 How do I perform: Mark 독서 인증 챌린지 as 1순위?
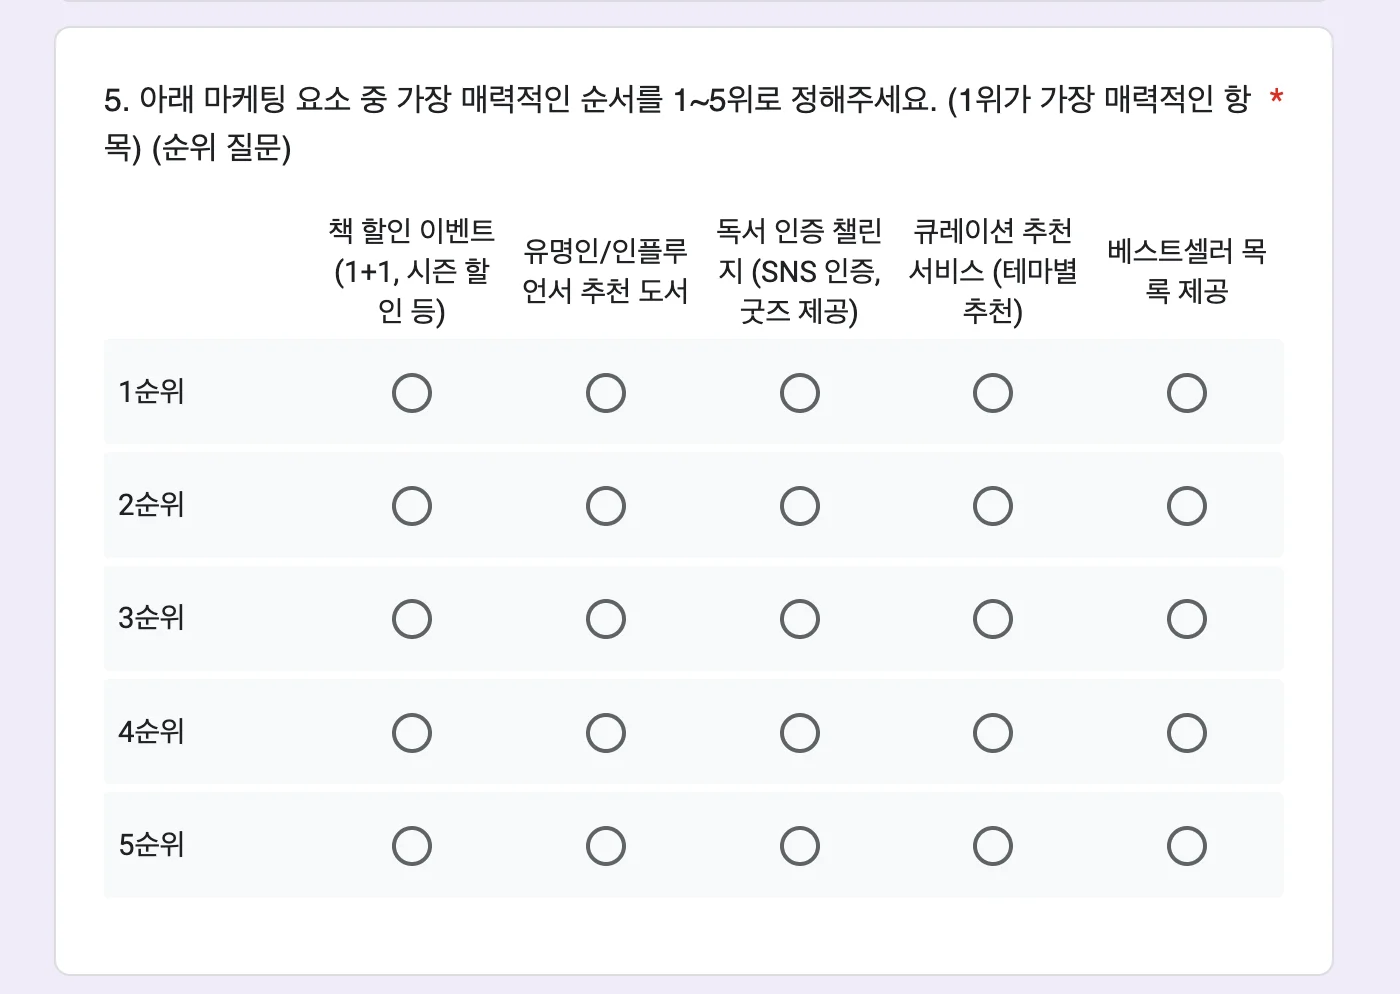click(x=799, y=392)
